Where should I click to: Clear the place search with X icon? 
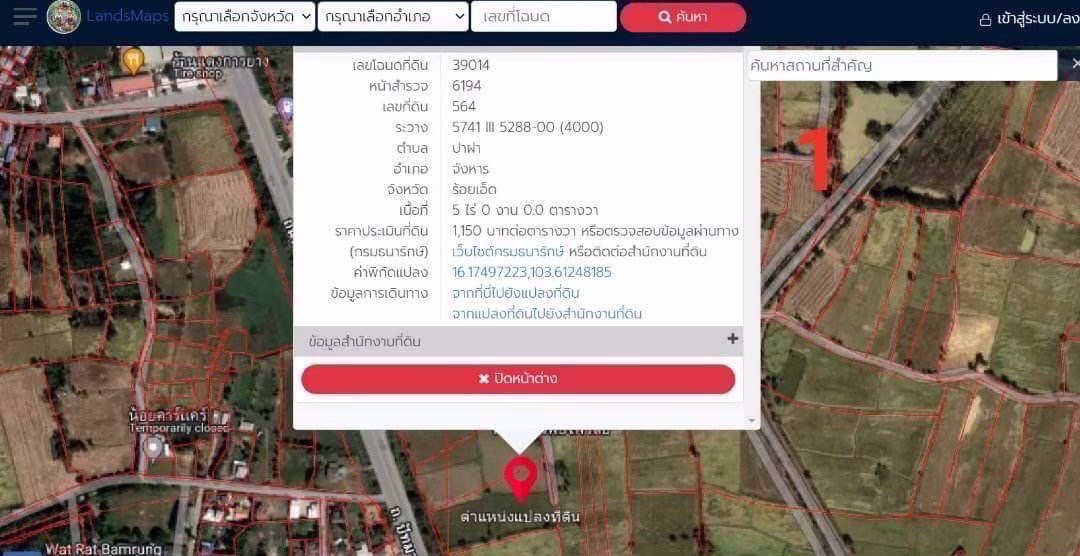pos(1073,64)
